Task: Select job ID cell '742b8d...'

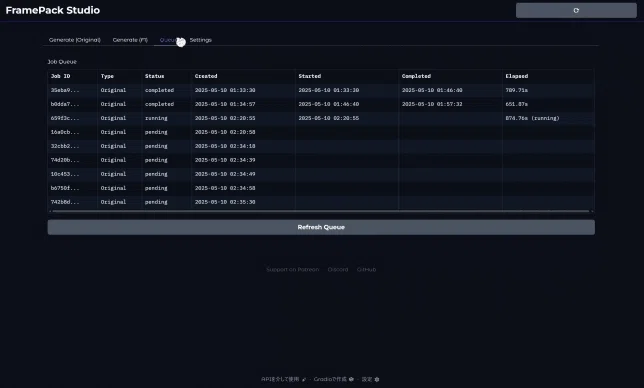Action: click(x=73, y=202)
